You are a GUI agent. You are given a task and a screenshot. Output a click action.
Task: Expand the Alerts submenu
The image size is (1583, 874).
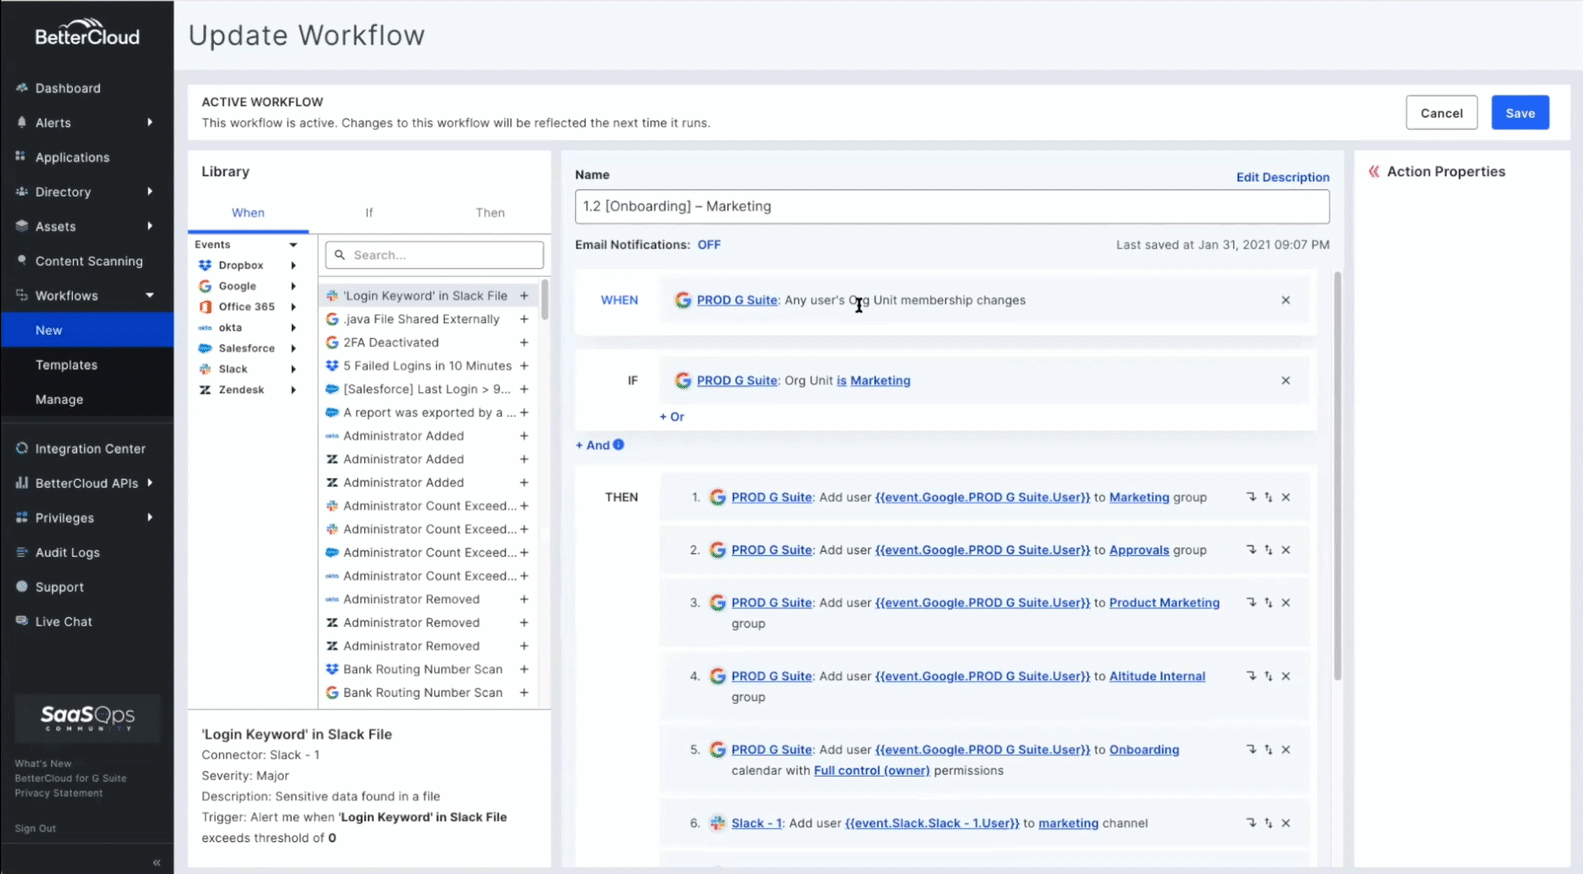click(x=150, y=122)
